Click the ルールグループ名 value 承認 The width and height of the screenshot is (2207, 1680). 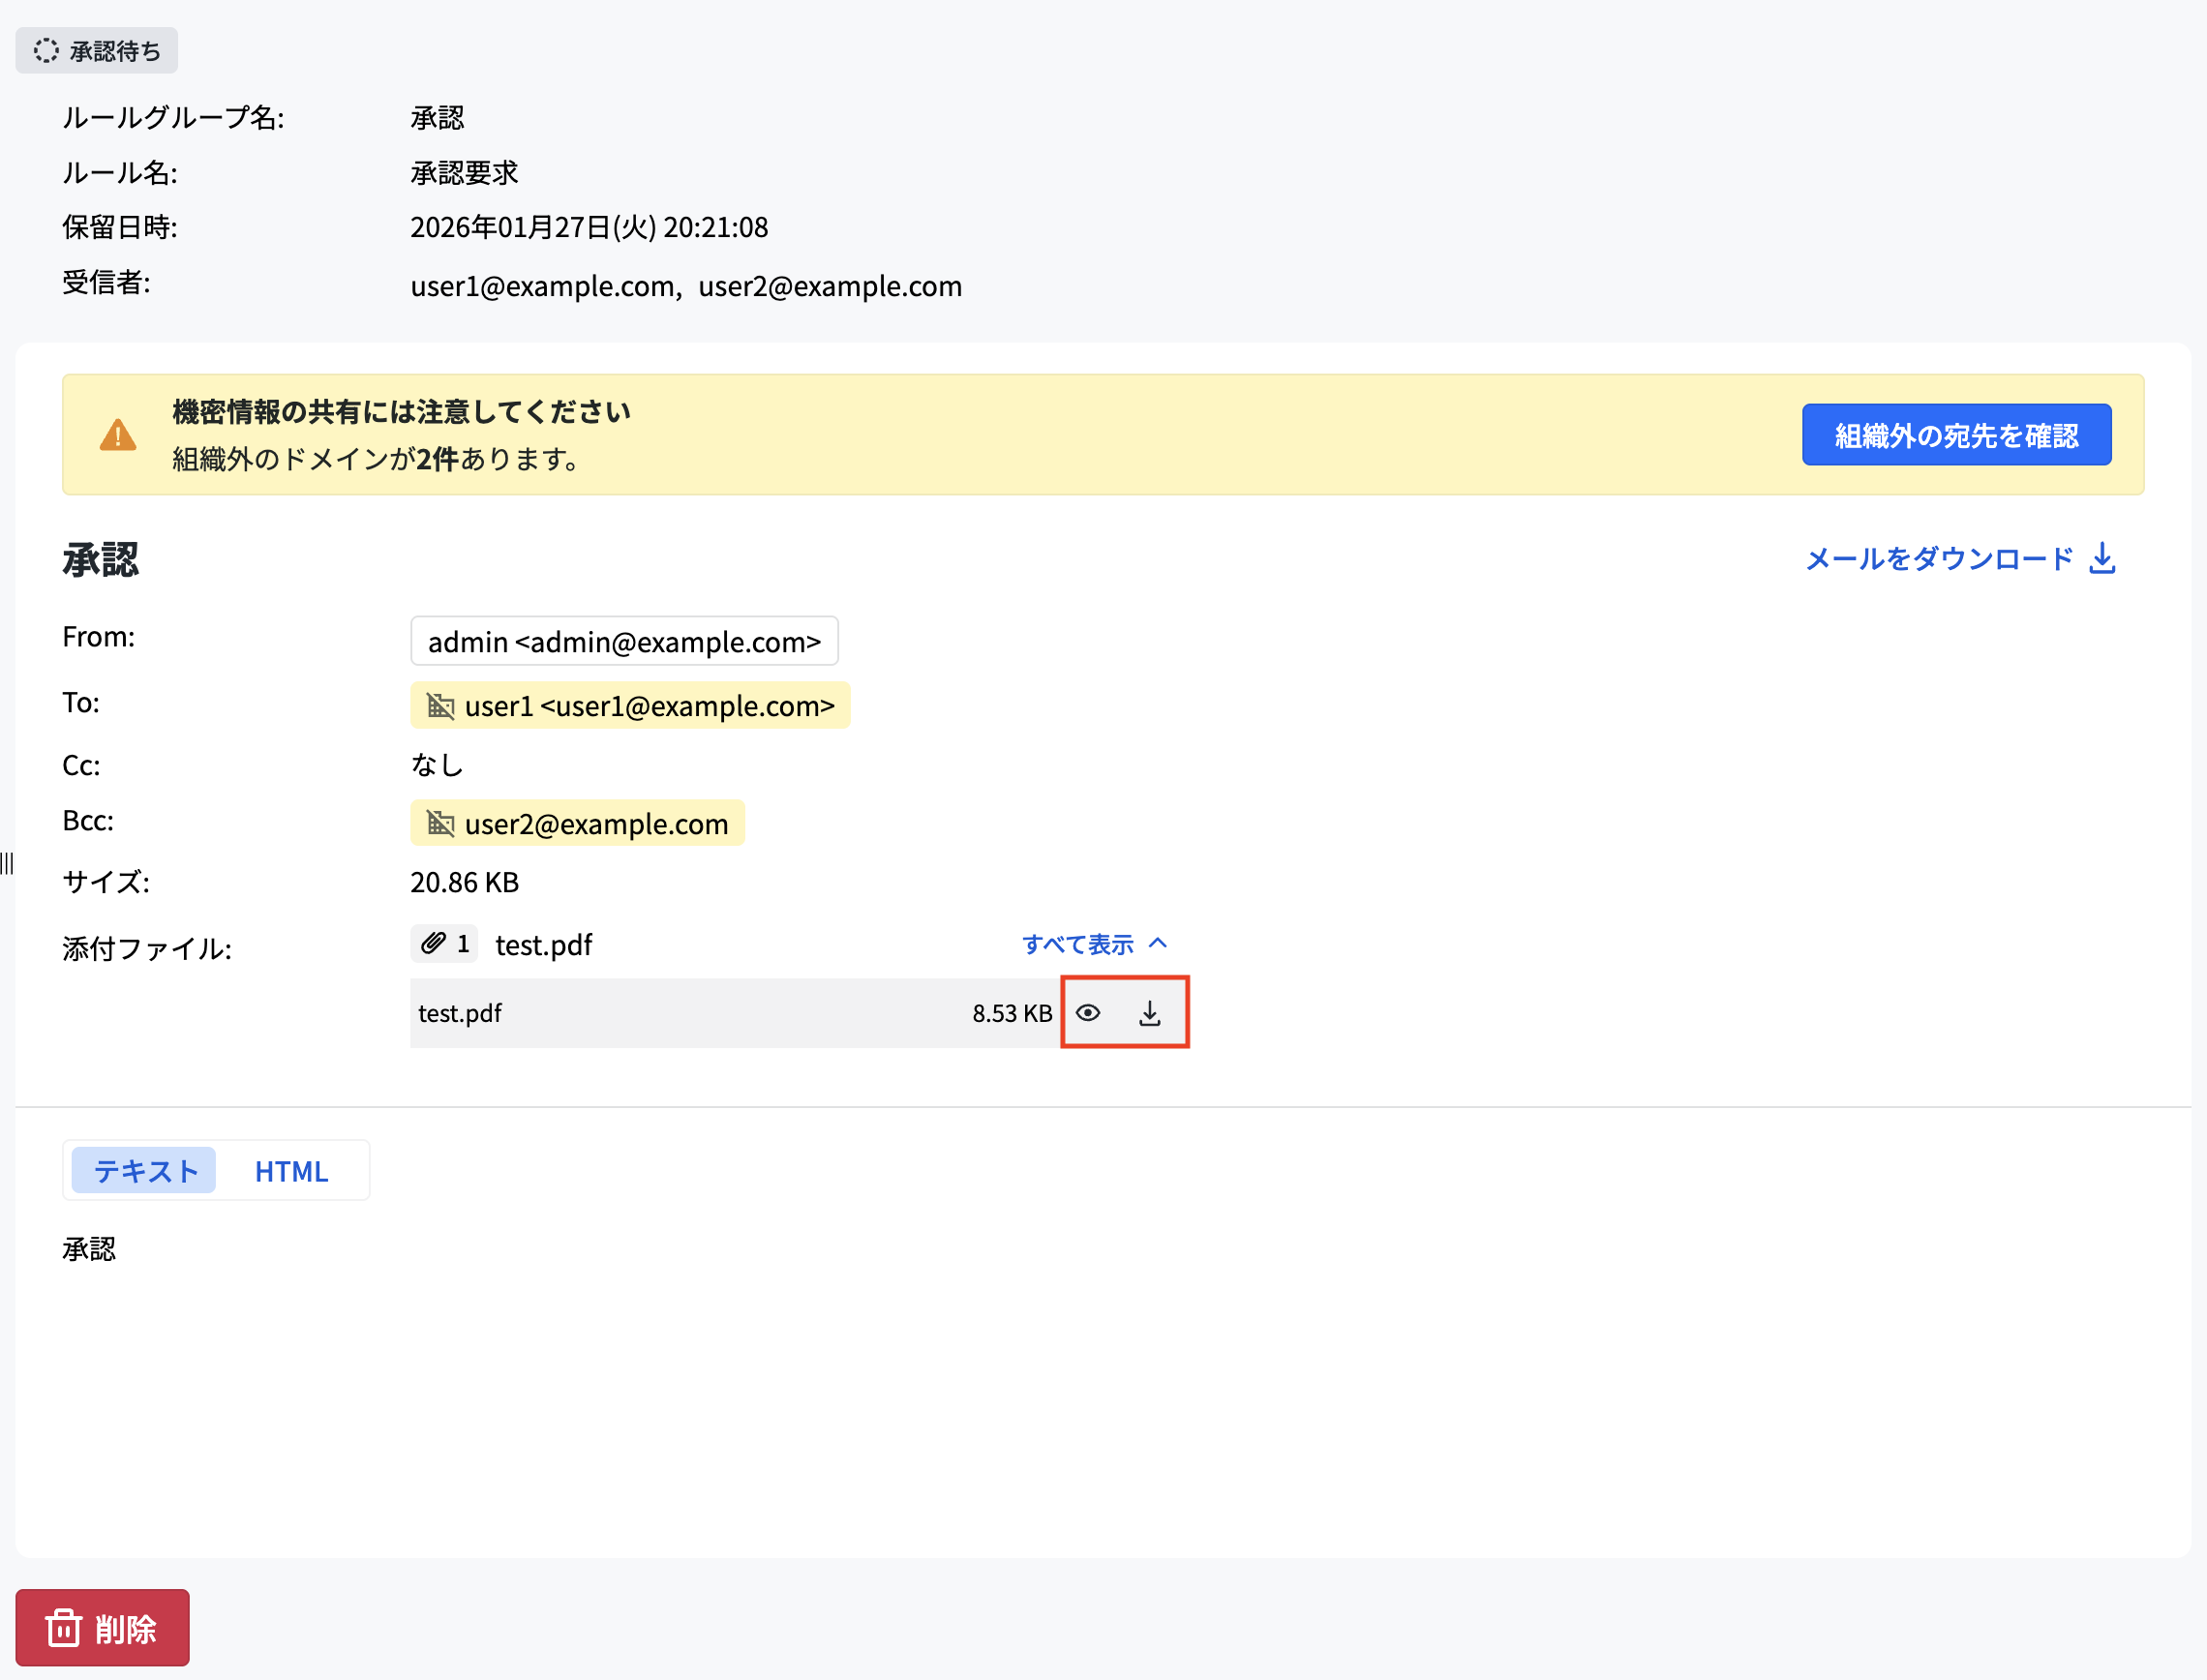tap(437, 118)
